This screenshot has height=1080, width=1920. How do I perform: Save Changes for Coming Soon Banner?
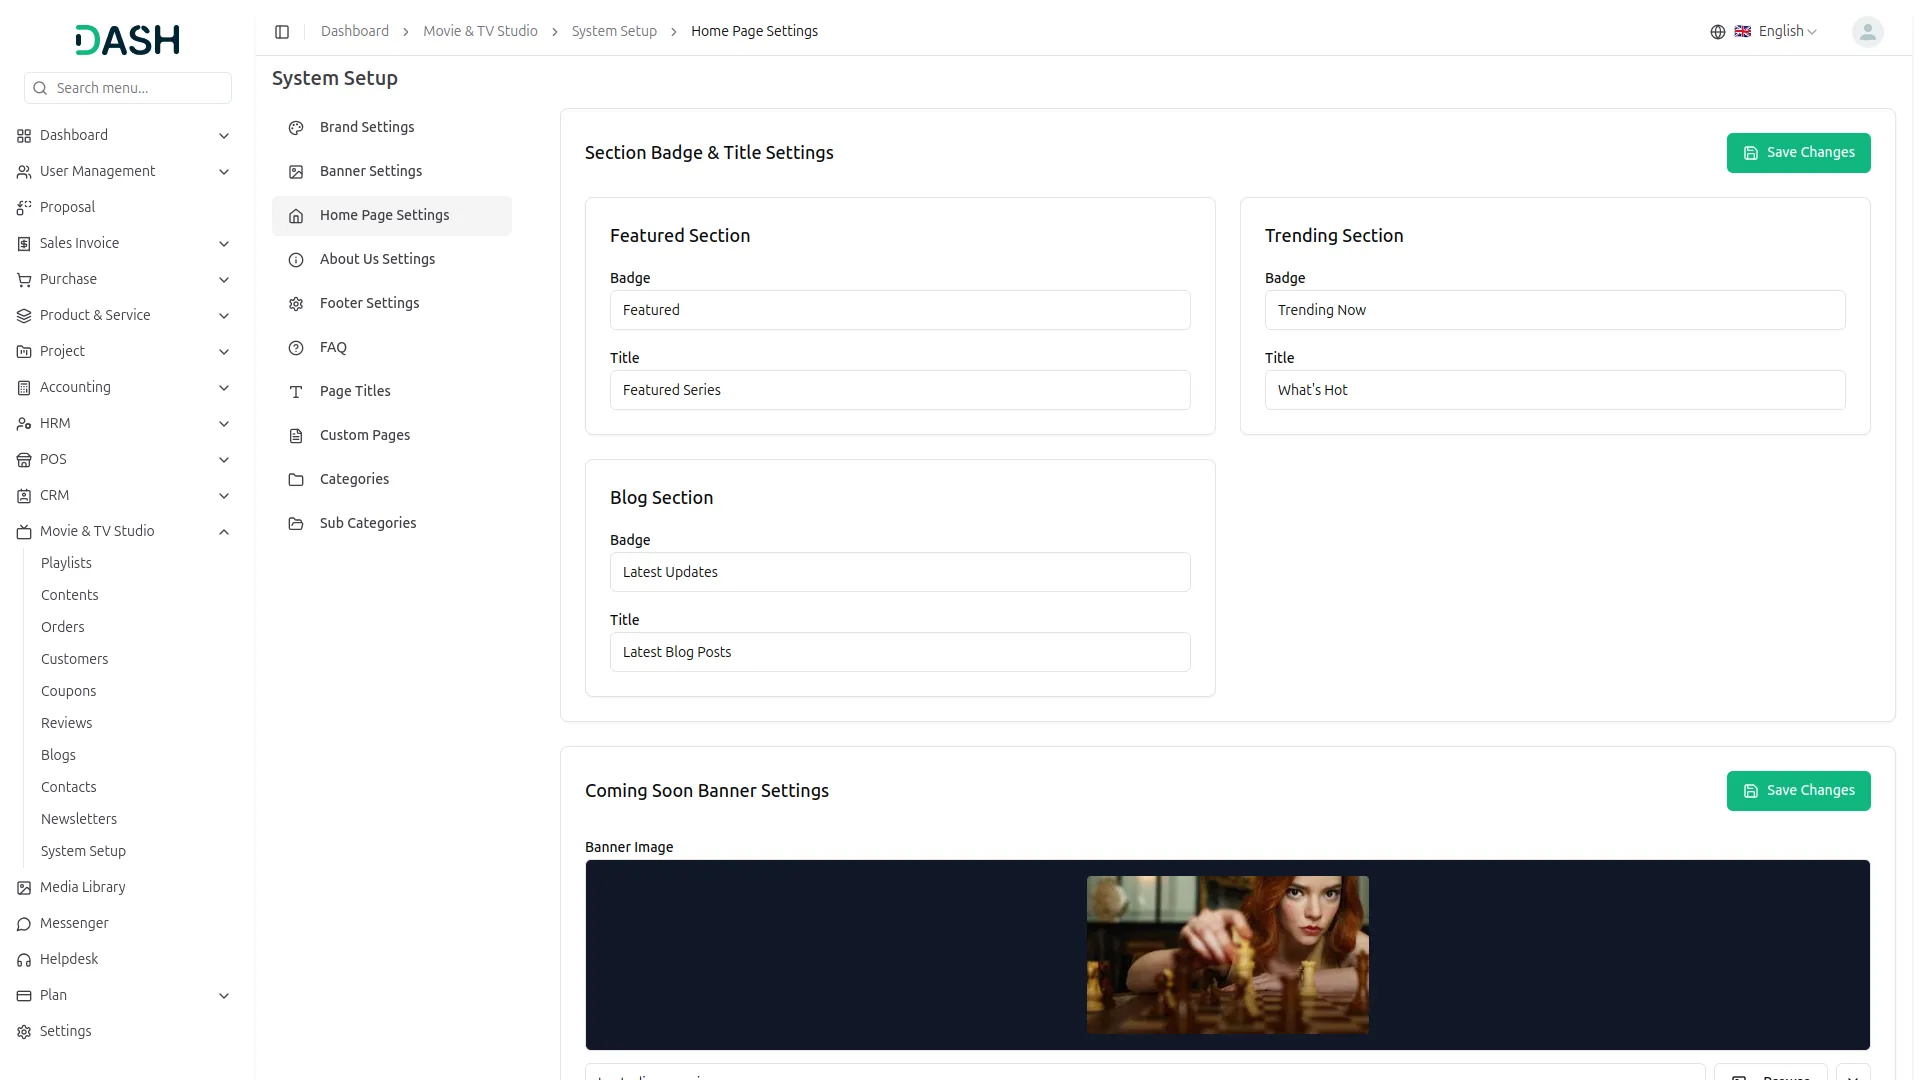[x=1798, y=790]
